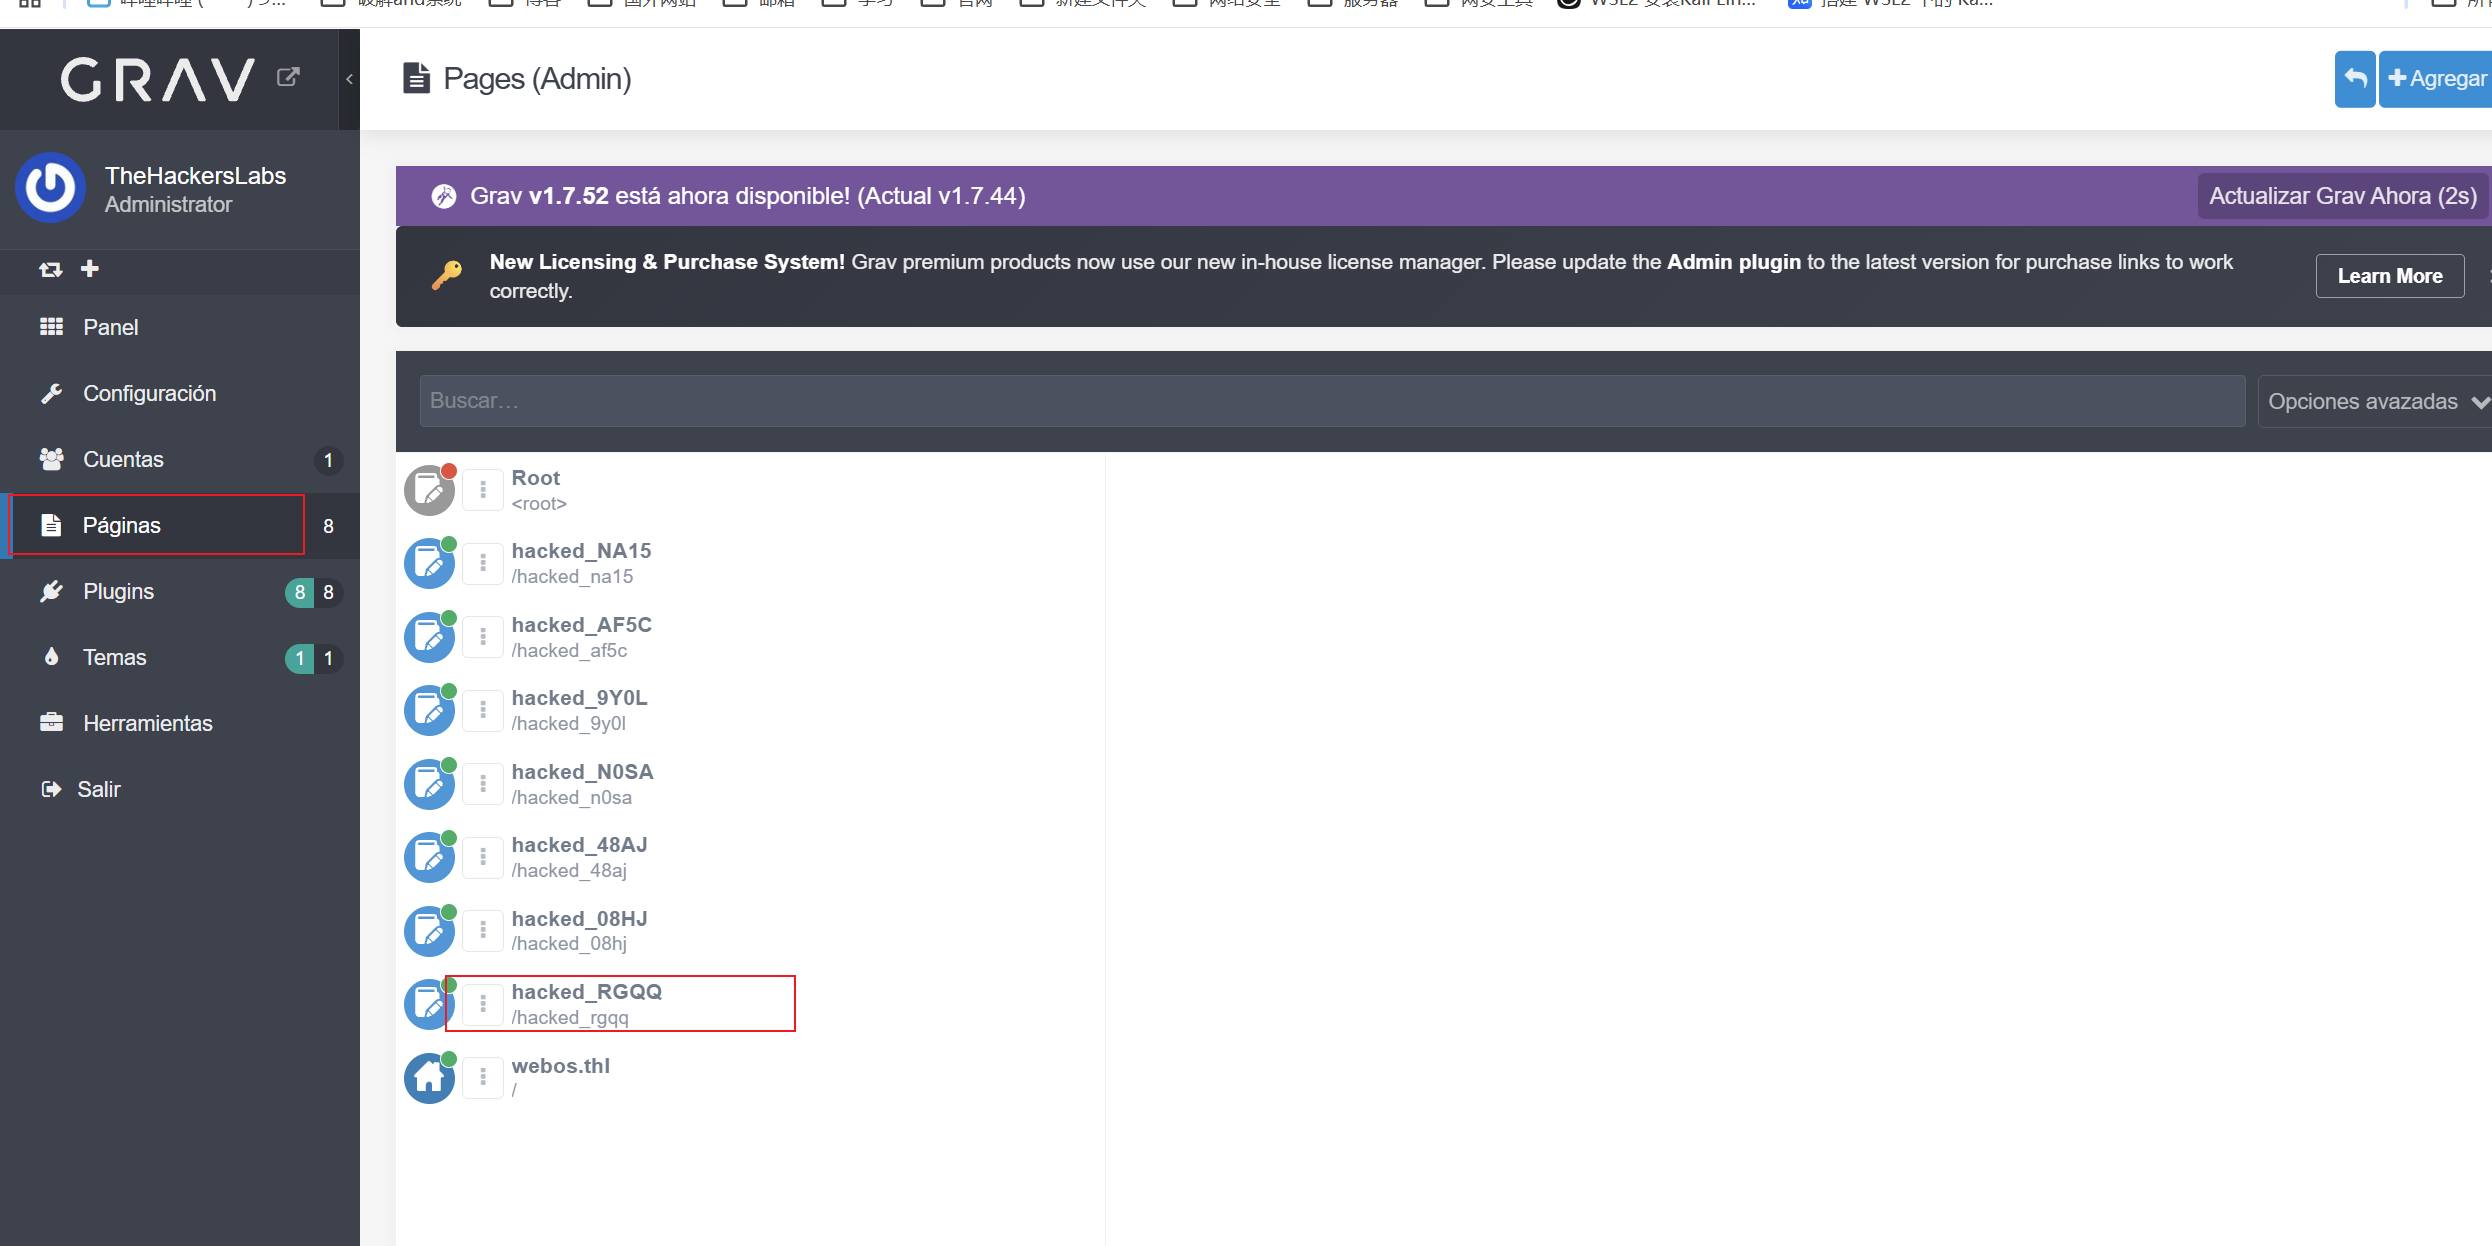Click the Grav rocket icon in update banner
Viewport: 2492px width, 1246px height.
pyautogui.click(x=444, y=196)
